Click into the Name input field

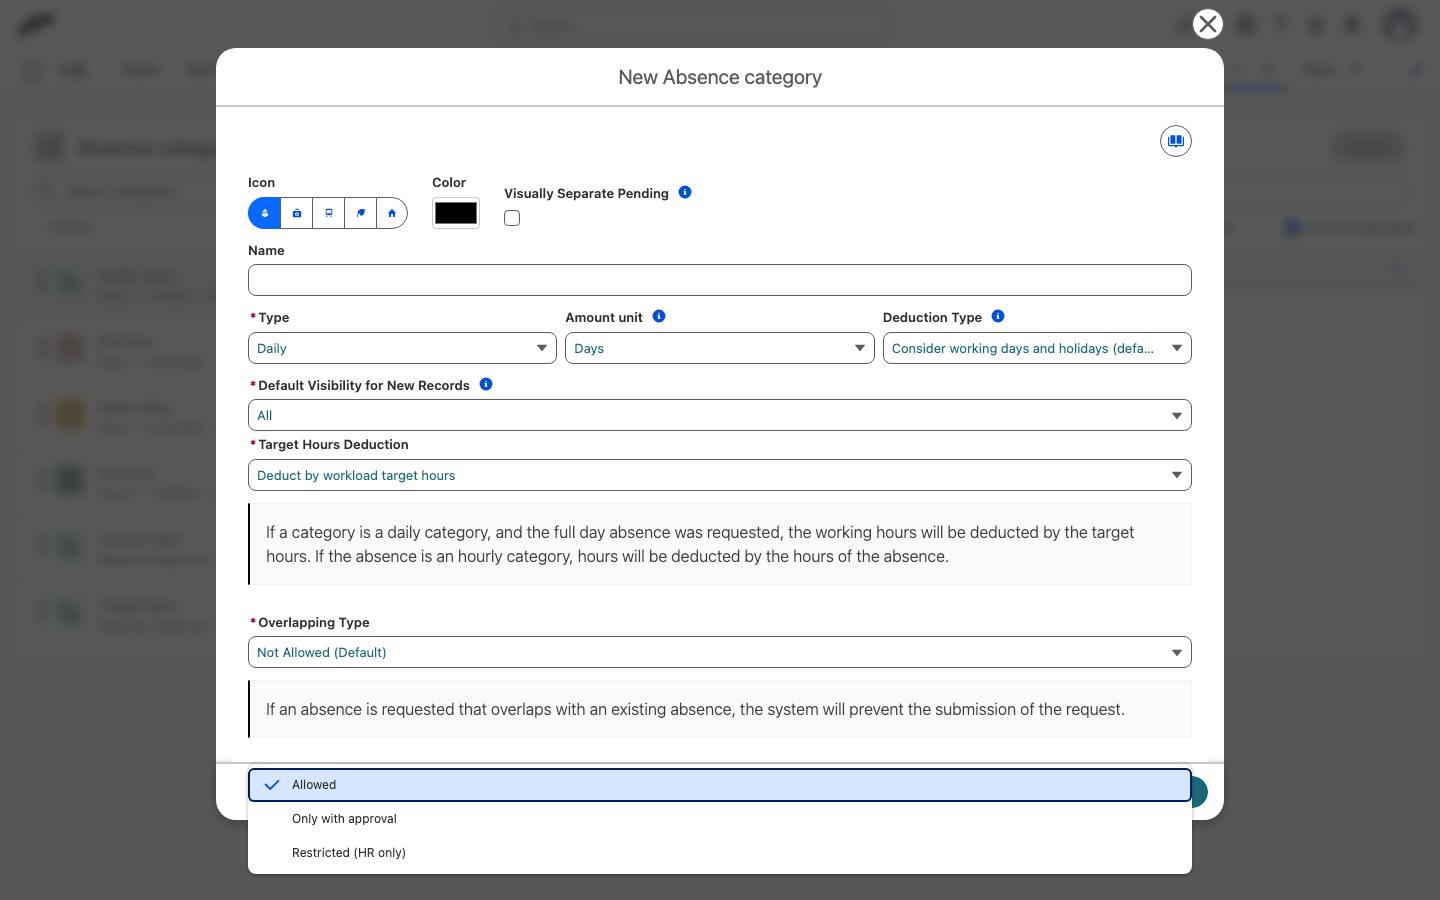coord(720,280)
